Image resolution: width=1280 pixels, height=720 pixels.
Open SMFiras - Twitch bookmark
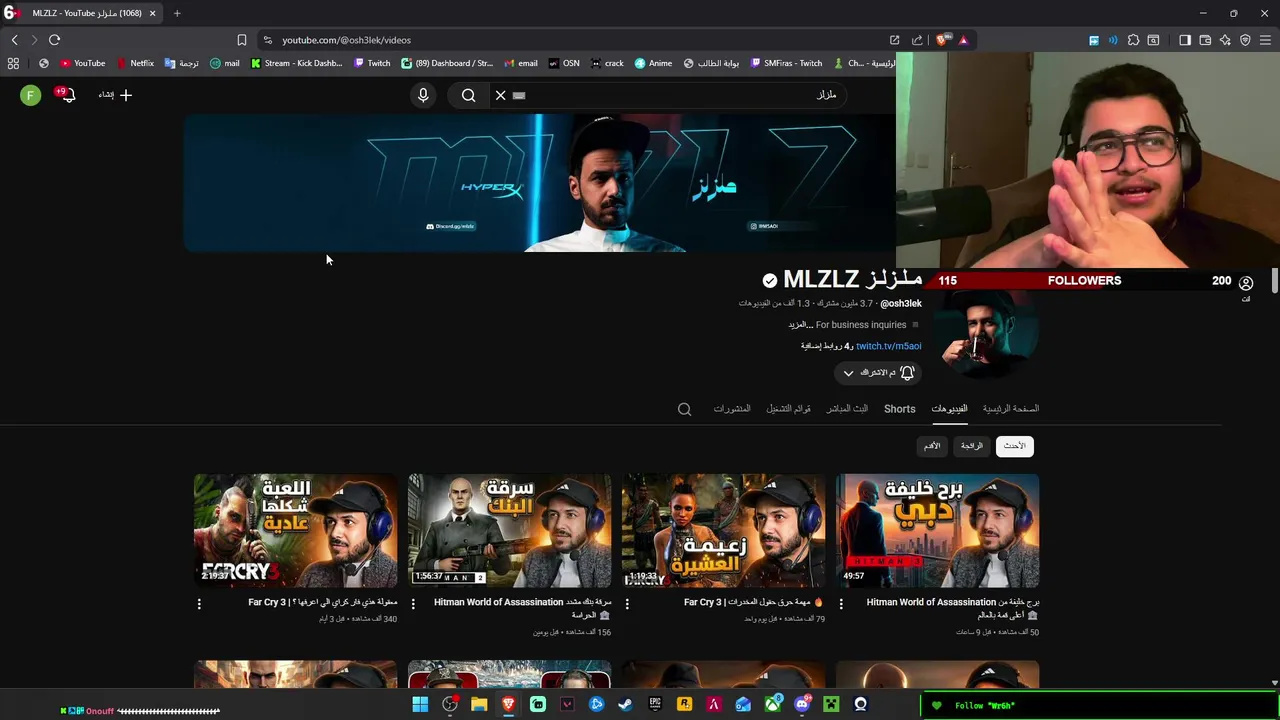[x=785, y=63]
